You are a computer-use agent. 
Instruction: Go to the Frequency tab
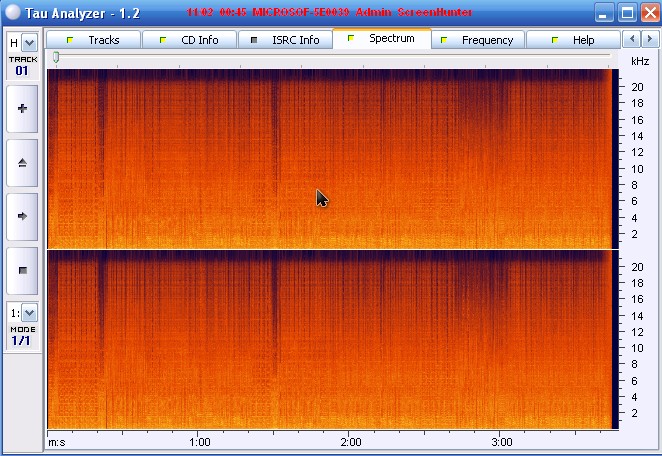478,40
